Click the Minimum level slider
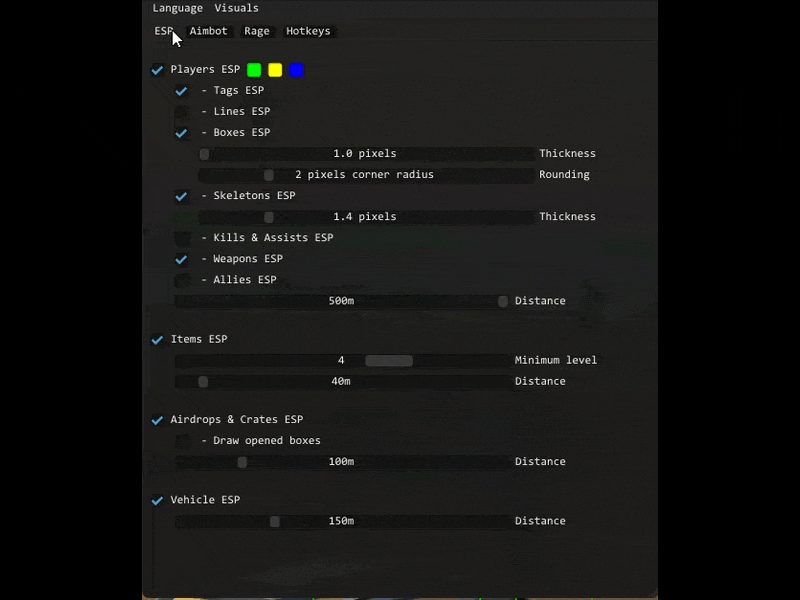 342,361
